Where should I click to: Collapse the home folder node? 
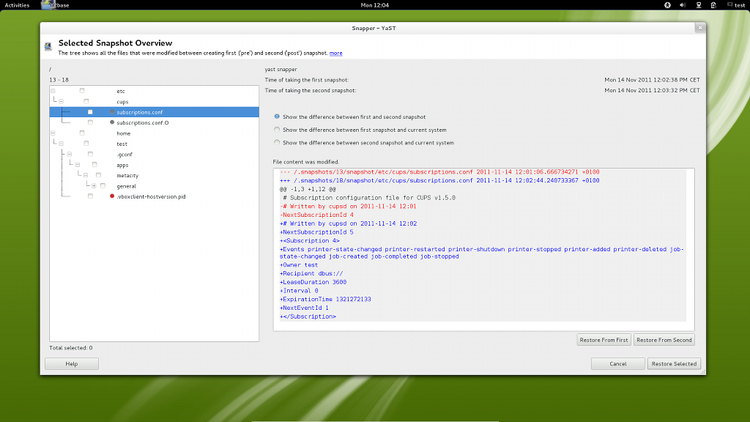click(x=53, y=133)
